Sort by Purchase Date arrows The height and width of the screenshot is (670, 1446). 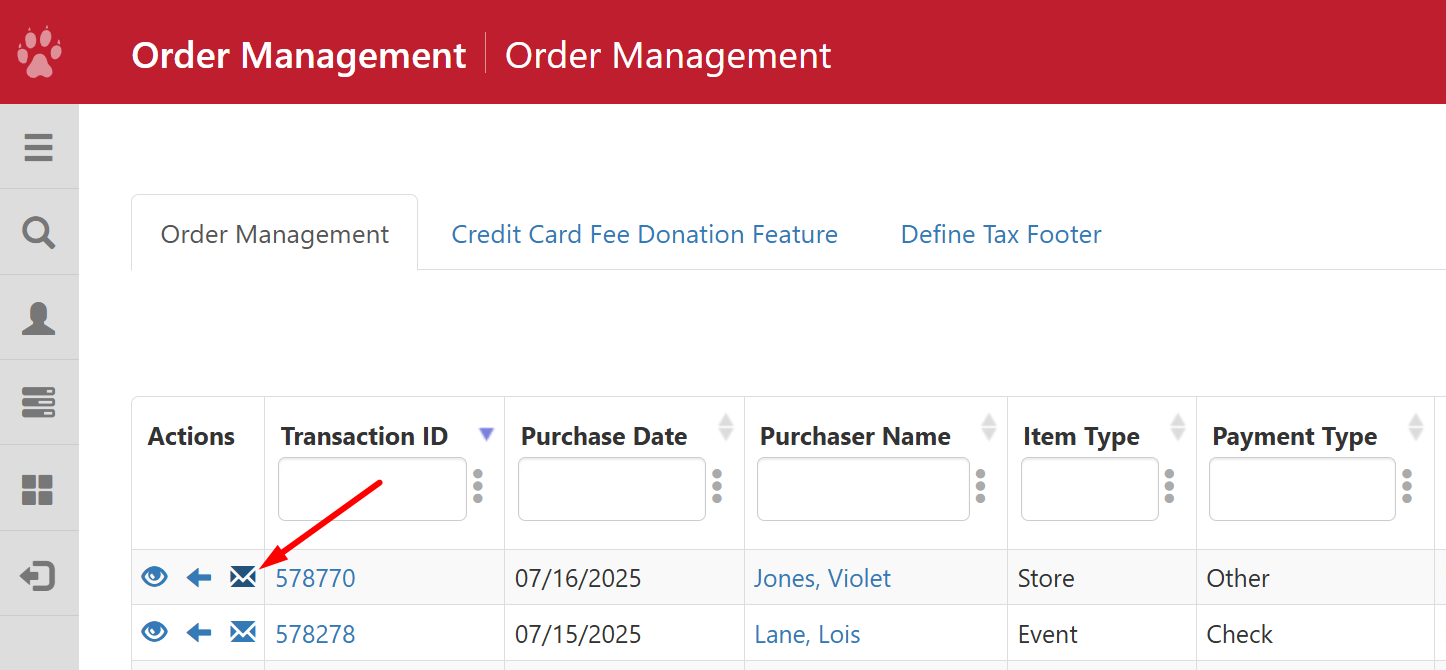726,428
